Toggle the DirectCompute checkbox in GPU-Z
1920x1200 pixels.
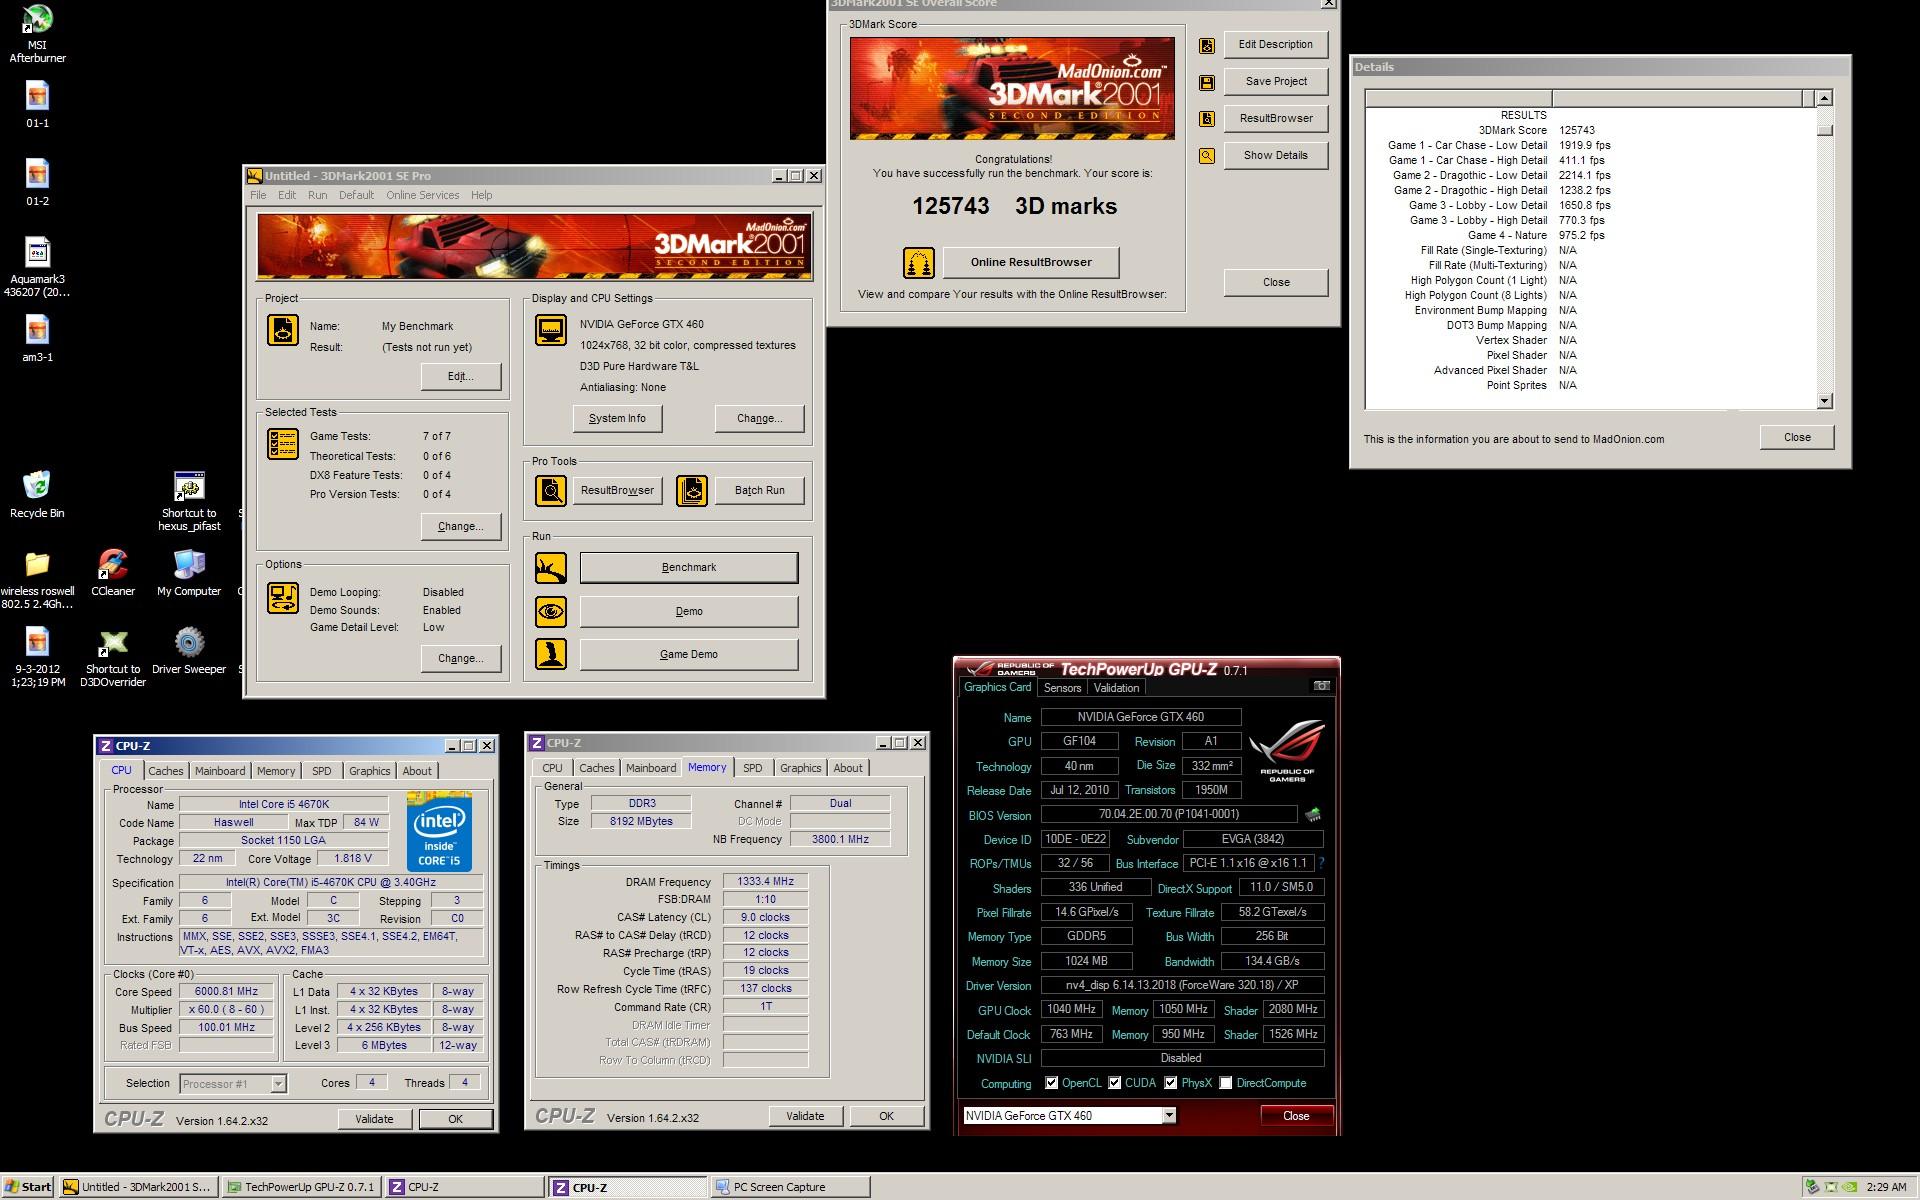pos(1225,1083)
